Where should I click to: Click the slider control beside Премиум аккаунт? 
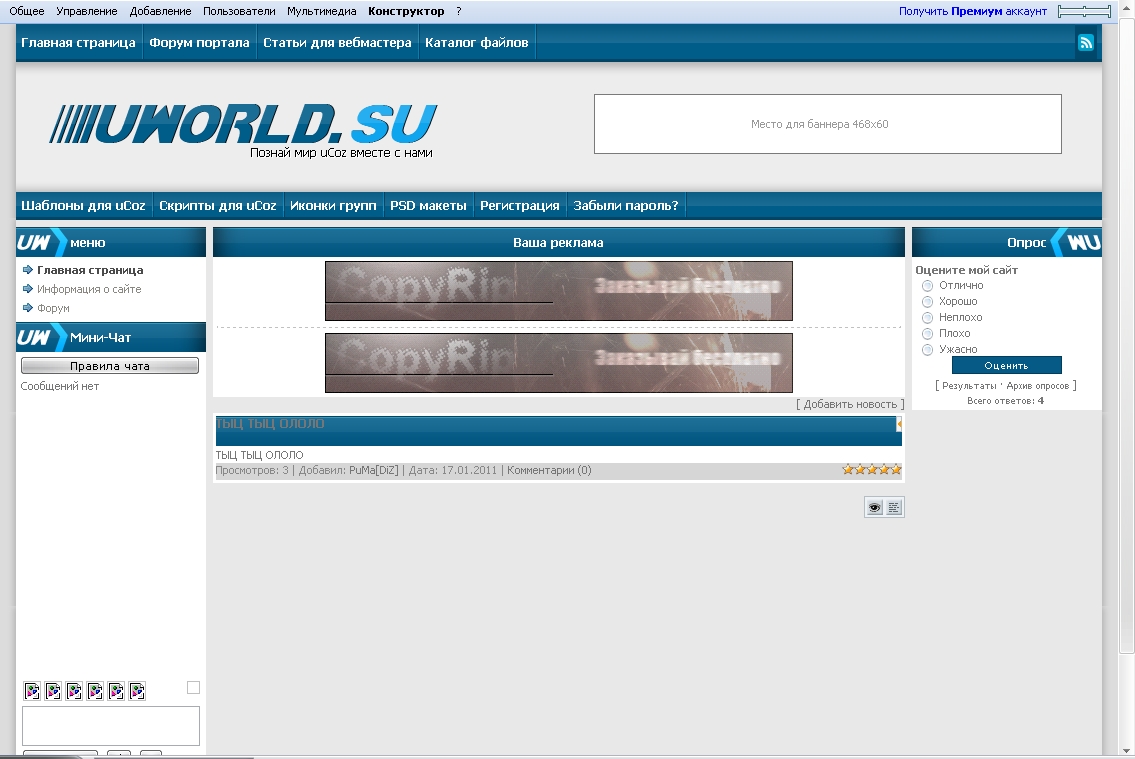tap(1084, 11)
